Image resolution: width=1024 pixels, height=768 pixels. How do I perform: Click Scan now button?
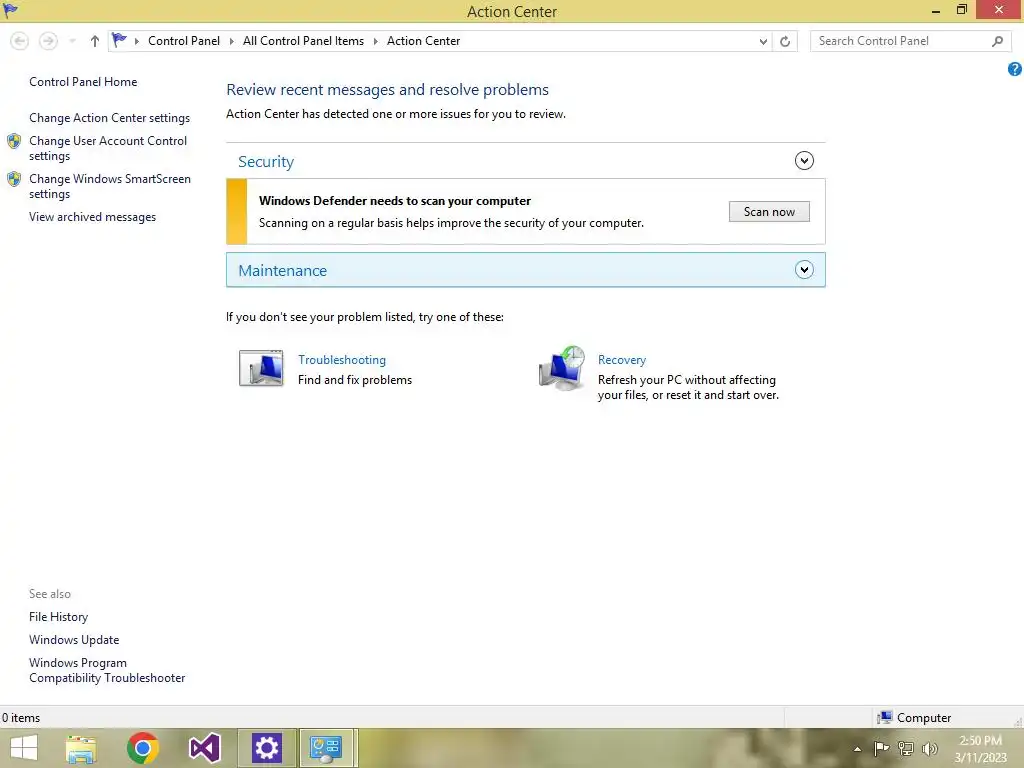[769, 212]
